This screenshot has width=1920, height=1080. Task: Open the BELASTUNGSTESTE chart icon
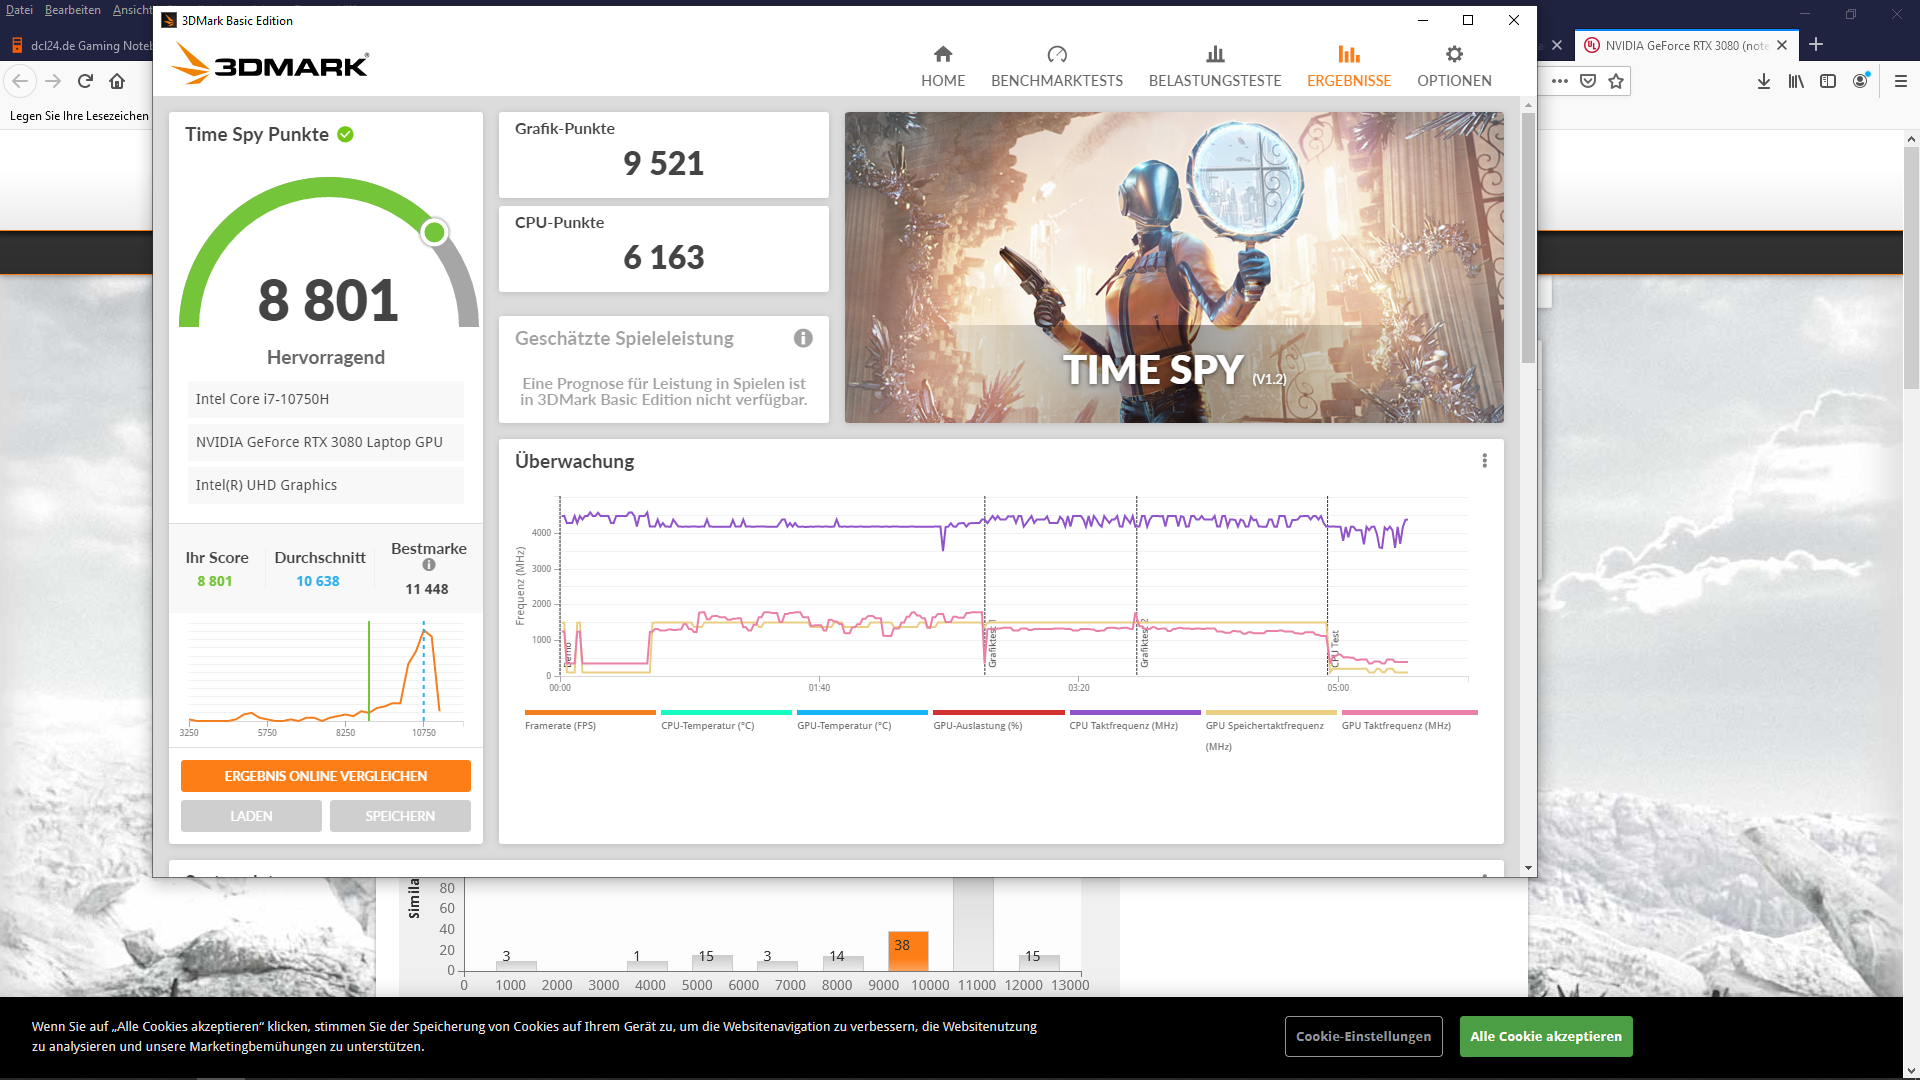click(x=1214, y=54)
